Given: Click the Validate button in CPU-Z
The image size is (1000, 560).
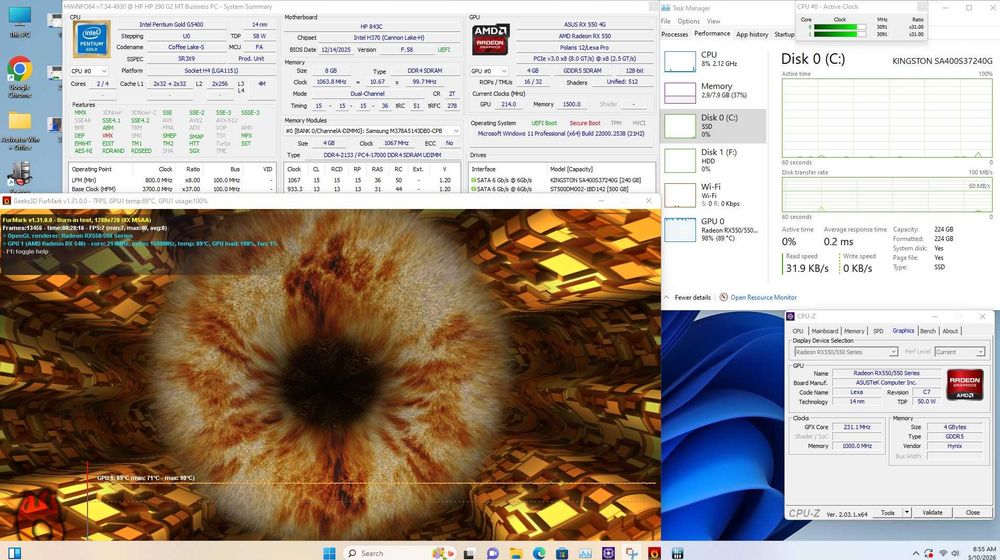Looking at the screenshot, I should [x=932, y=512].
